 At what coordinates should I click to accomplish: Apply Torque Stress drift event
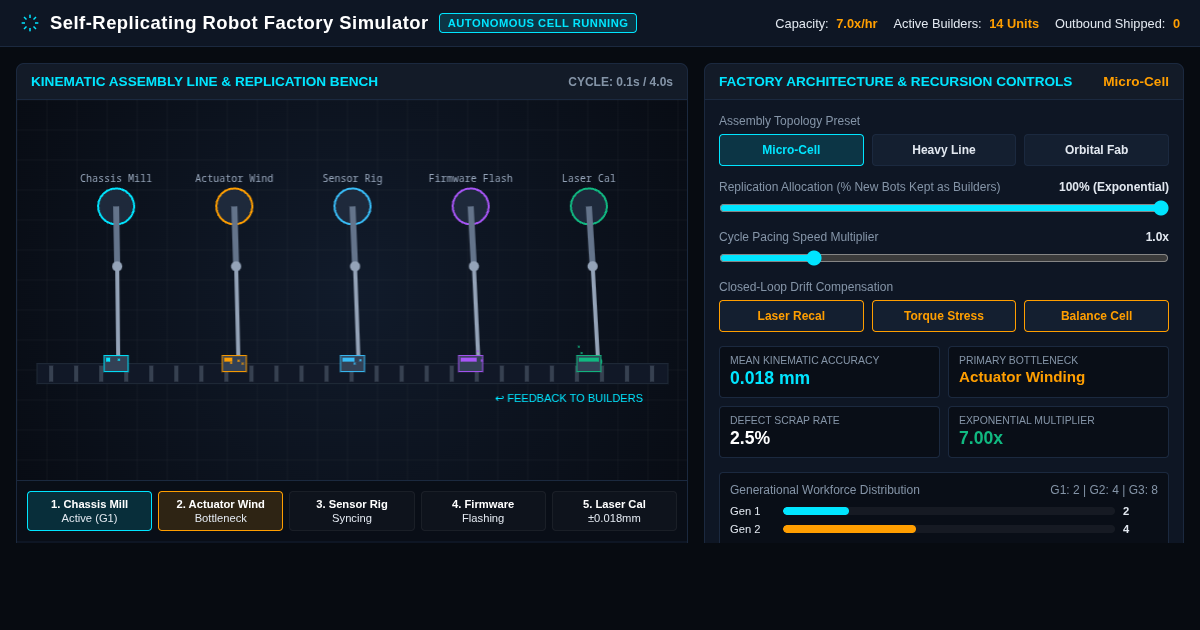pyautogui.click(x=944, y=316)
